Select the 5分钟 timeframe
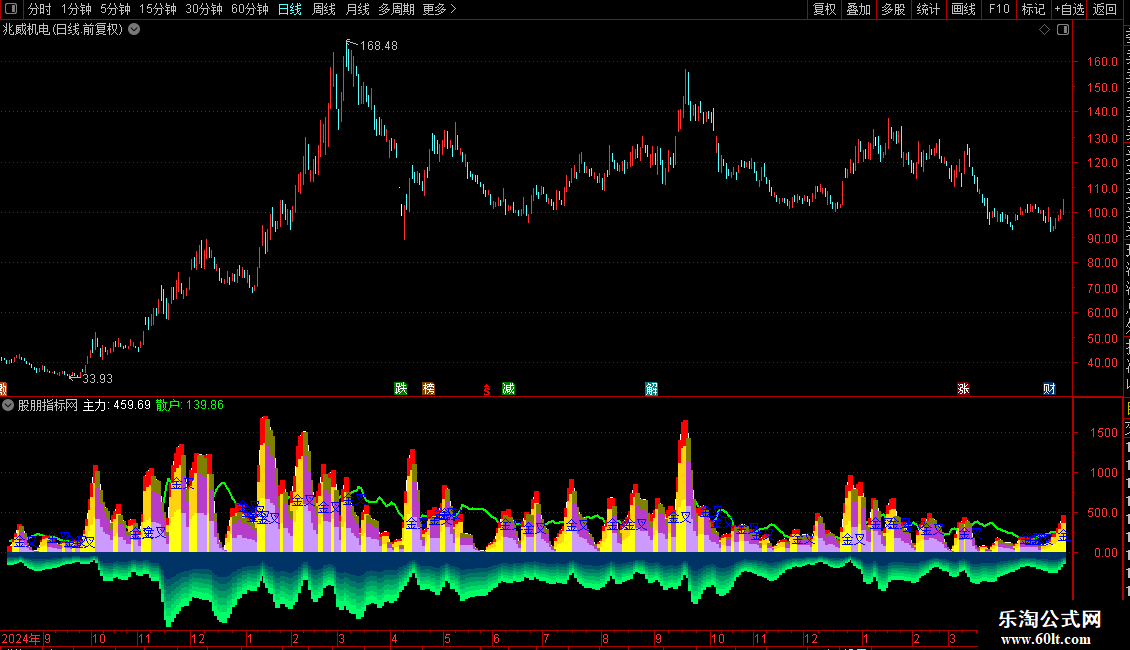 [115, 9]
